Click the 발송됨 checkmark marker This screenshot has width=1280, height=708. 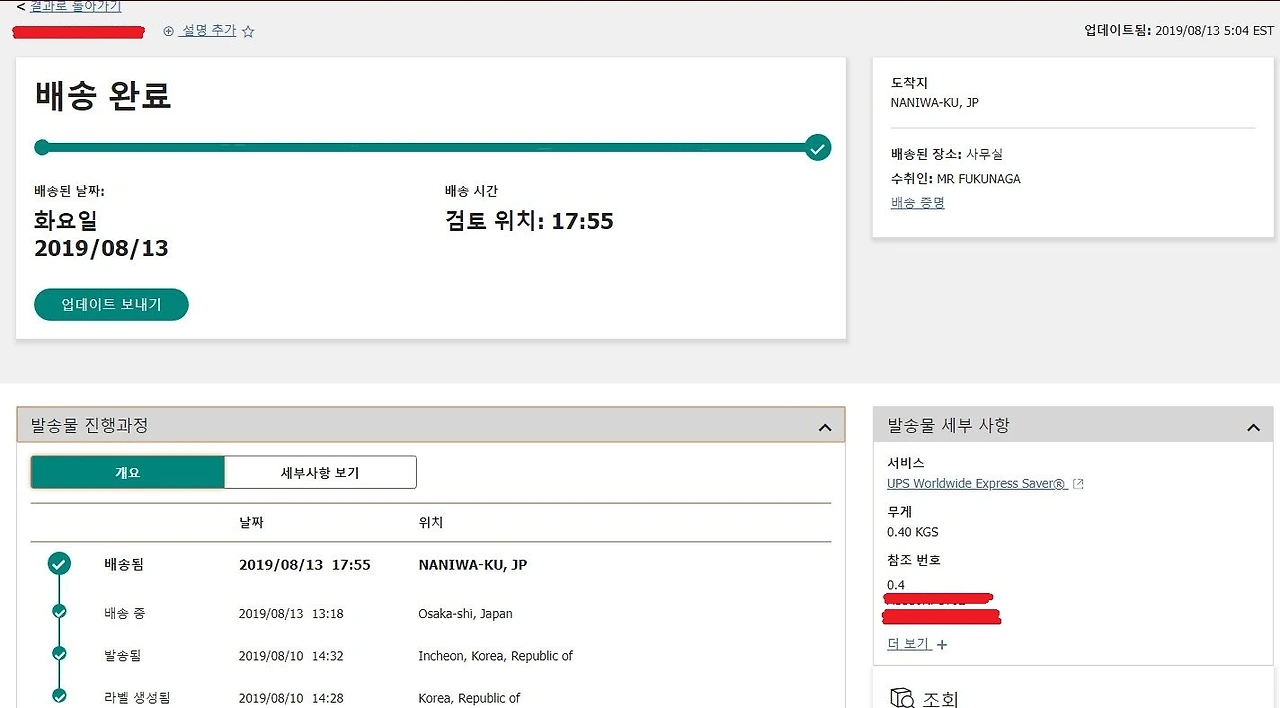59,655
